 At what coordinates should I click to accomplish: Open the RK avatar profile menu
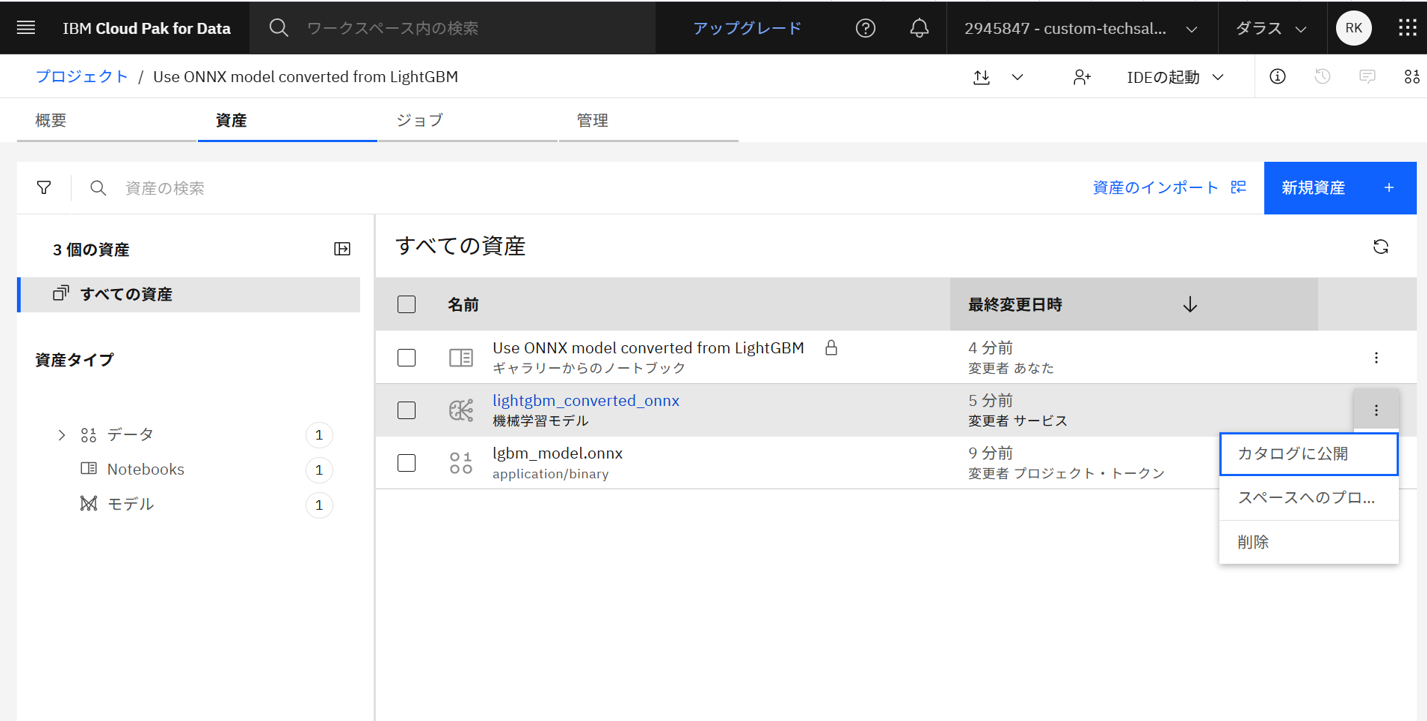point(1353,27)
